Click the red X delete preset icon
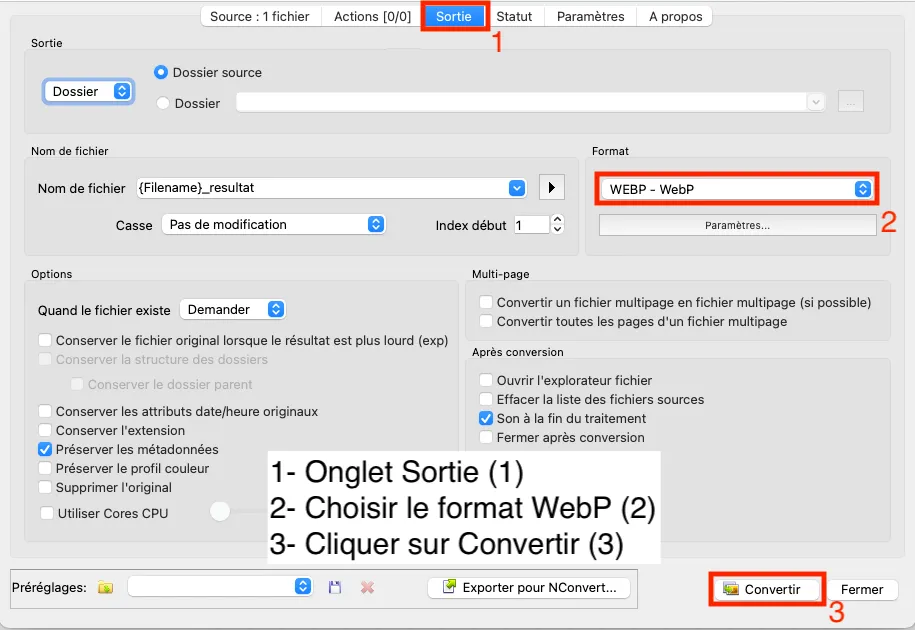Screen dimensions: 915x630 367,587
